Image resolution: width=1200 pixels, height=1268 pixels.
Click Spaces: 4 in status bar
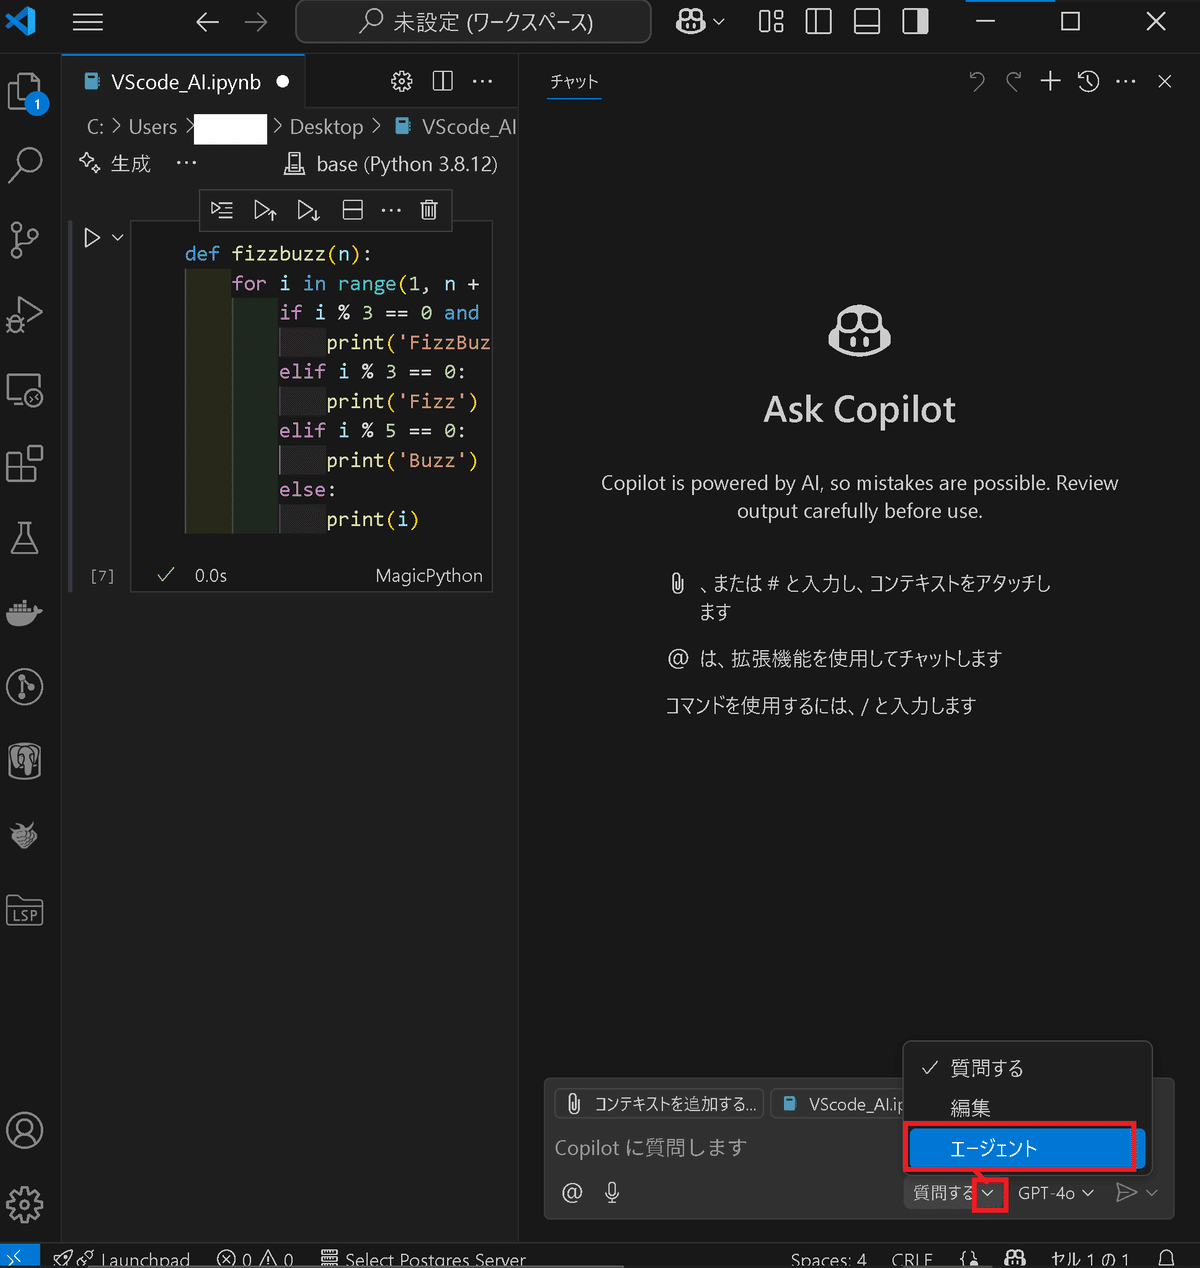tap(829, 1258)
